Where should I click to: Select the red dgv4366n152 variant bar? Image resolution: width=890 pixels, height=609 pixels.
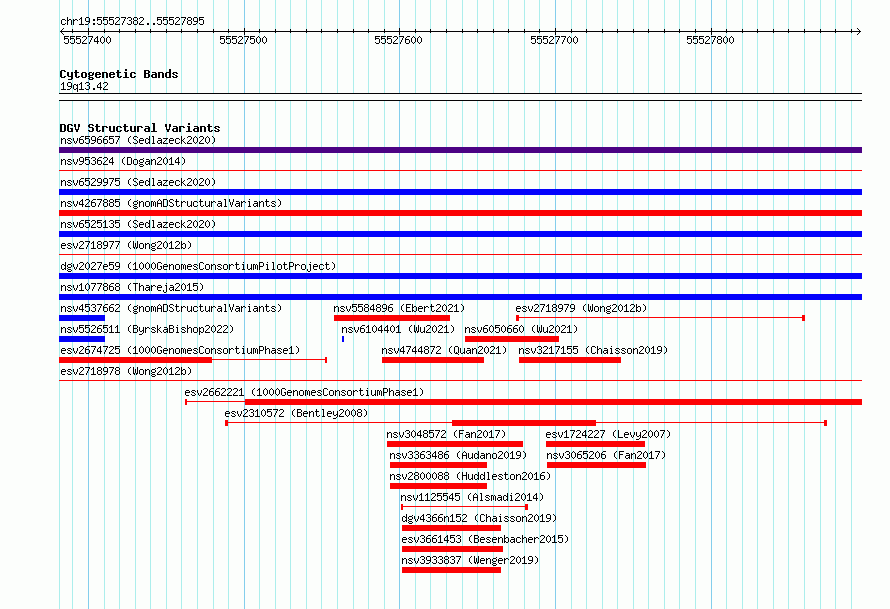pyautogui.click(x=451, y=528)
